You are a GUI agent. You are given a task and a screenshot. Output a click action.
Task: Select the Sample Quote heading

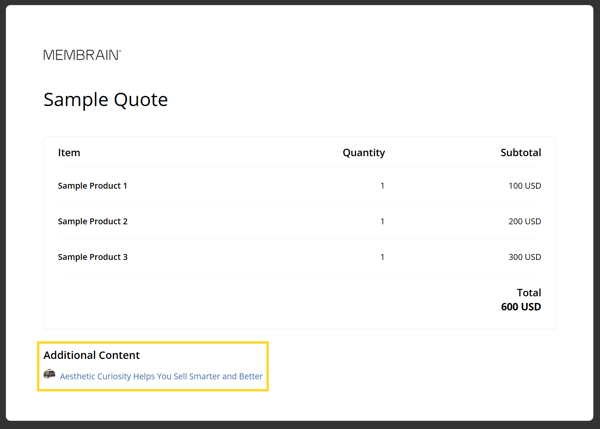[105, 100]
